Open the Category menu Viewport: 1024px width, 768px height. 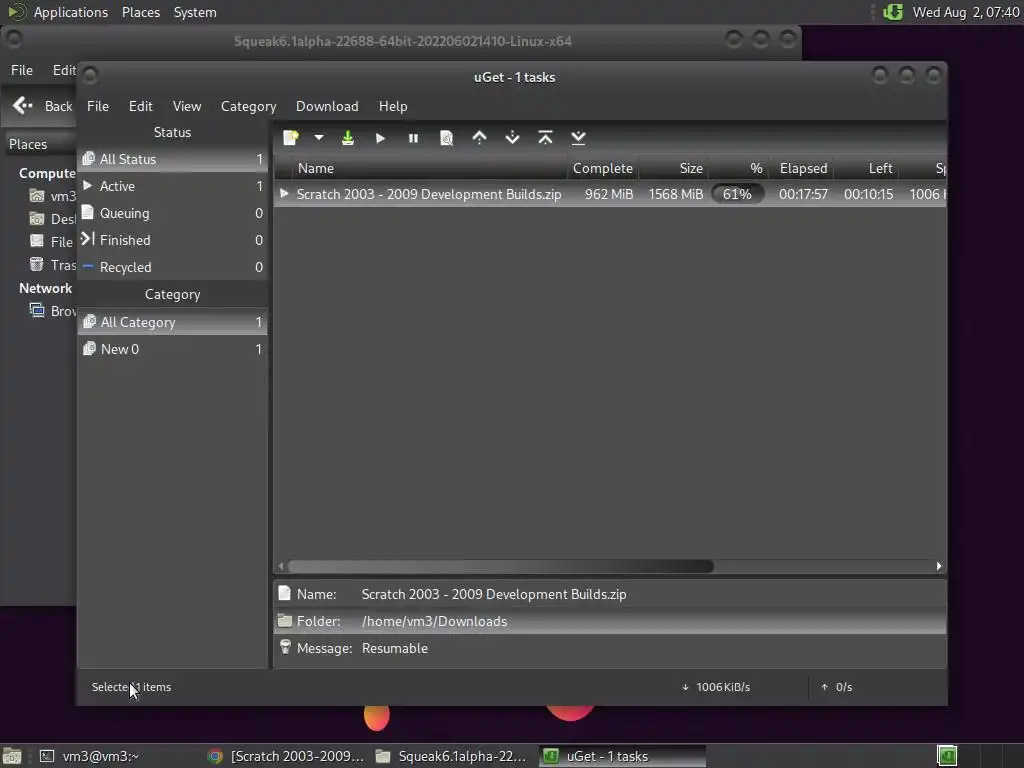(248, 106)
